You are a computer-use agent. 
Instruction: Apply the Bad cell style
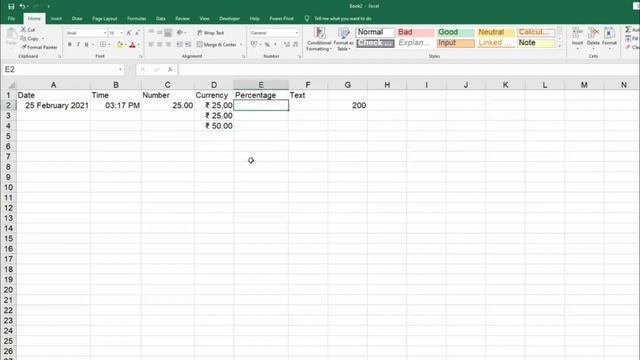click(415, 32)
